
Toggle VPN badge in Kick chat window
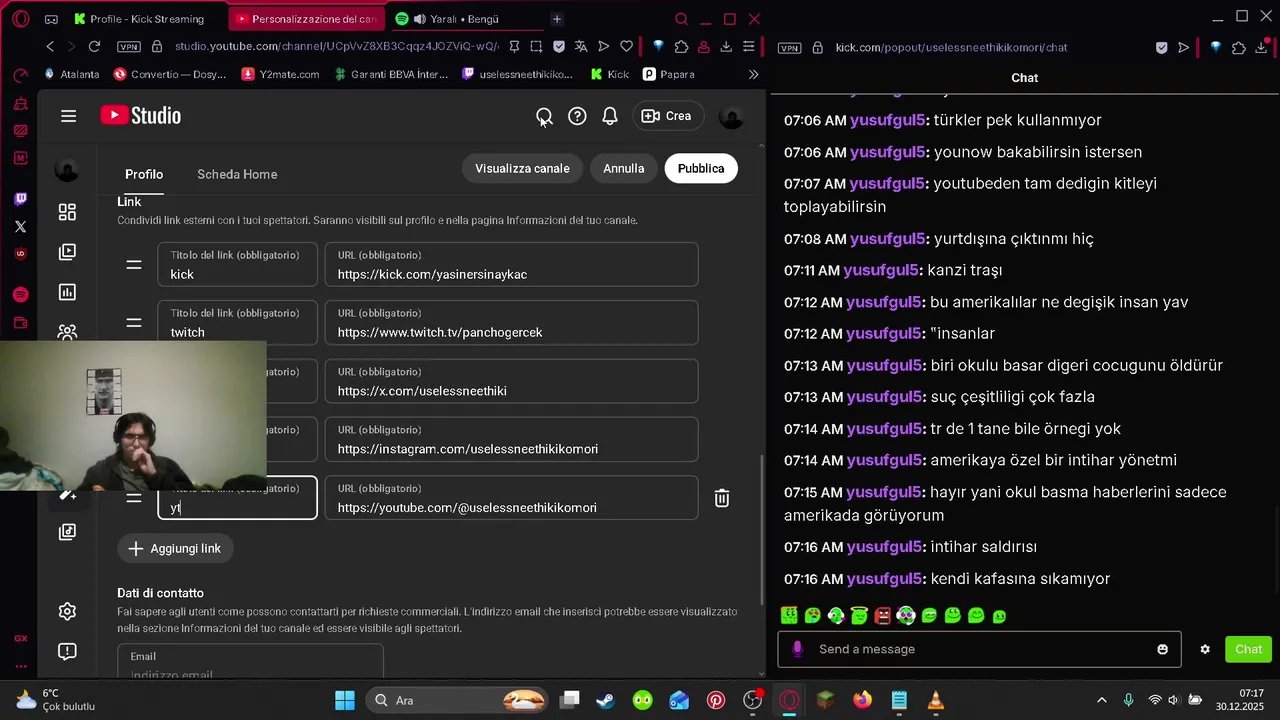(x=789, y=47)
